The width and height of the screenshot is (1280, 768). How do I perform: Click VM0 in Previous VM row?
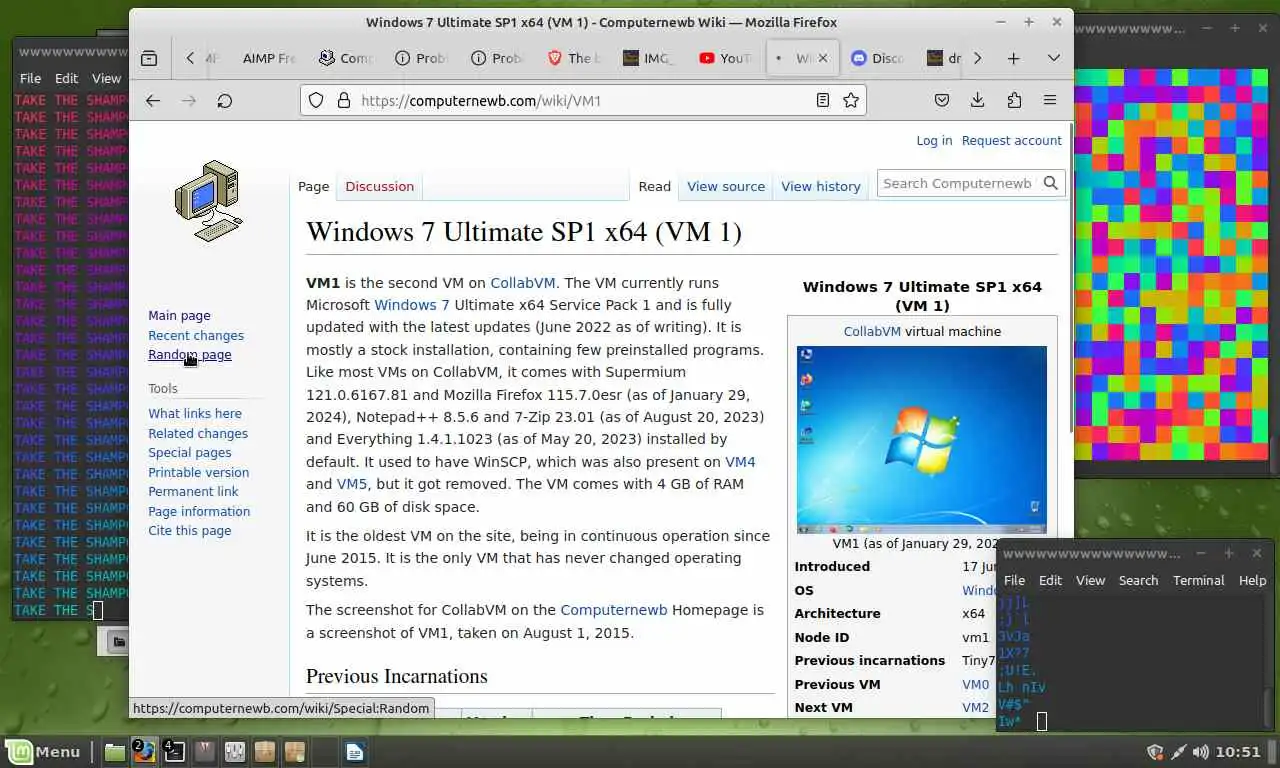click(975, 684)
